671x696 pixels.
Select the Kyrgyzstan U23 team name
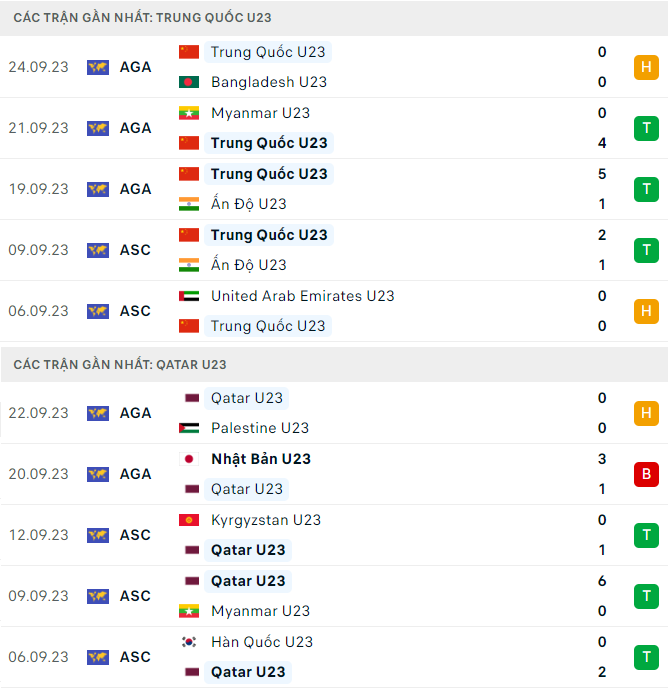click(x=266, y=520)
